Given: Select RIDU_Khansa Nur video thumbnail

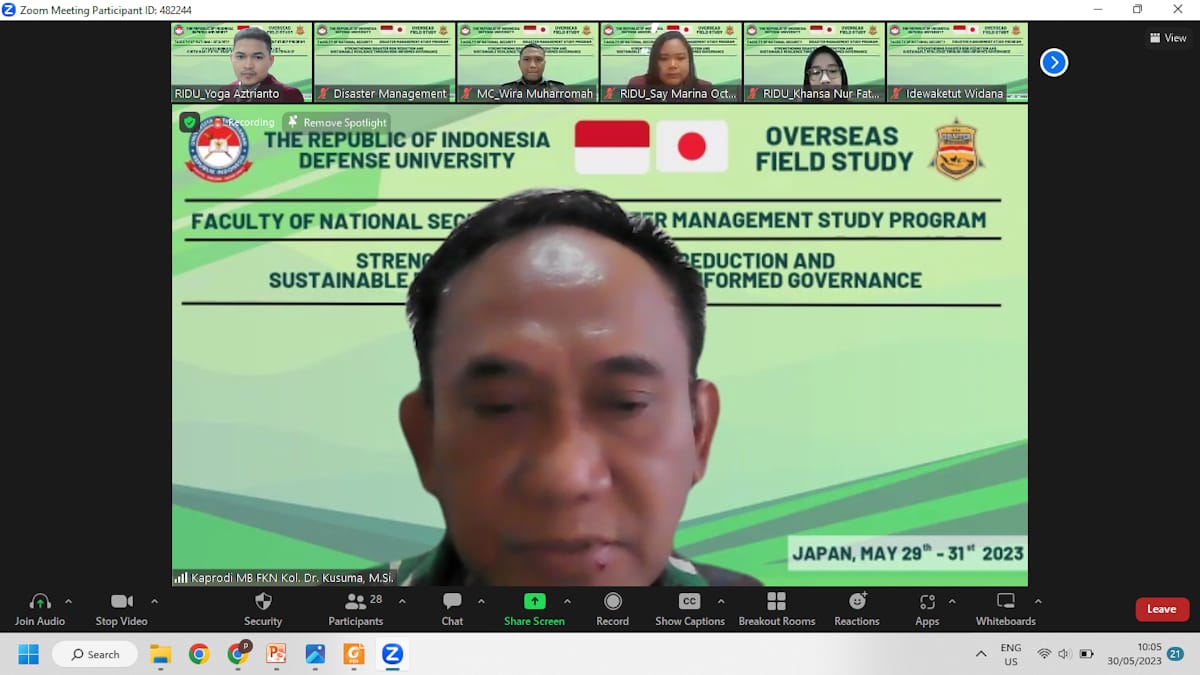Looking at the screenshot, I should coord(814,62).
